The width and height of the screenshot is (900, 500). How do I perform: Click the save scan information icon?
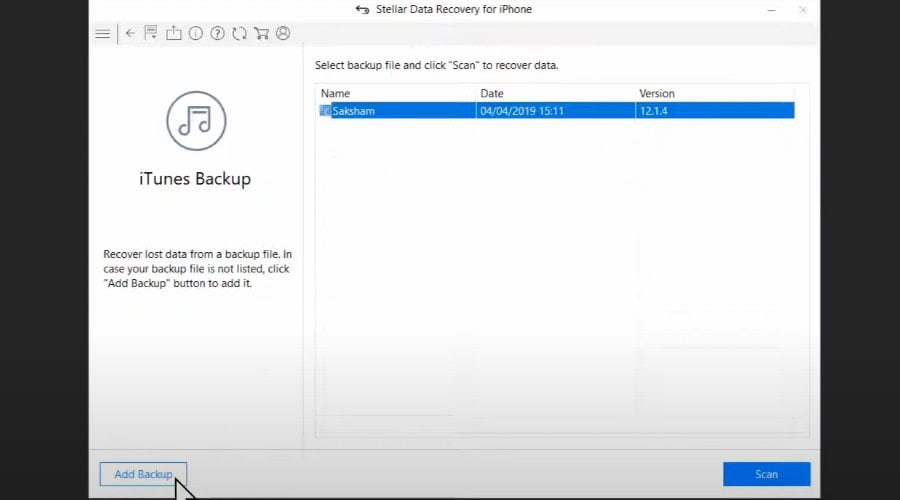151,33
